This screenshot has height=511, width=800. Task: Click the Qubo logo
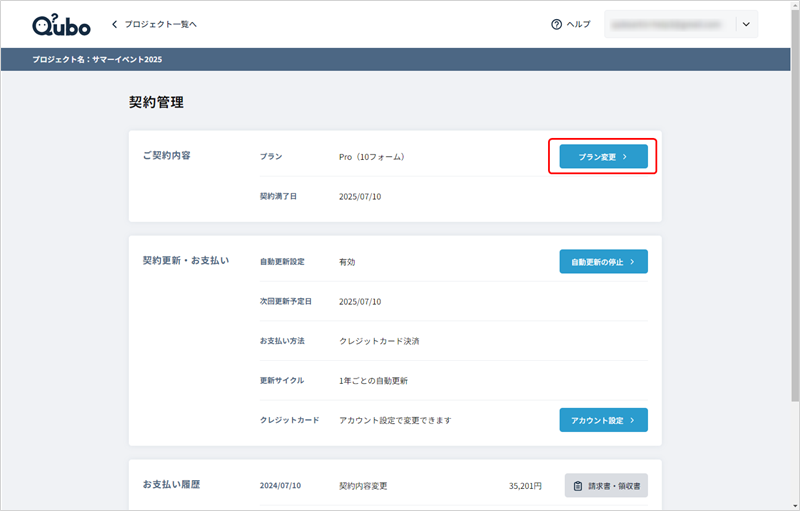[60, 24]
